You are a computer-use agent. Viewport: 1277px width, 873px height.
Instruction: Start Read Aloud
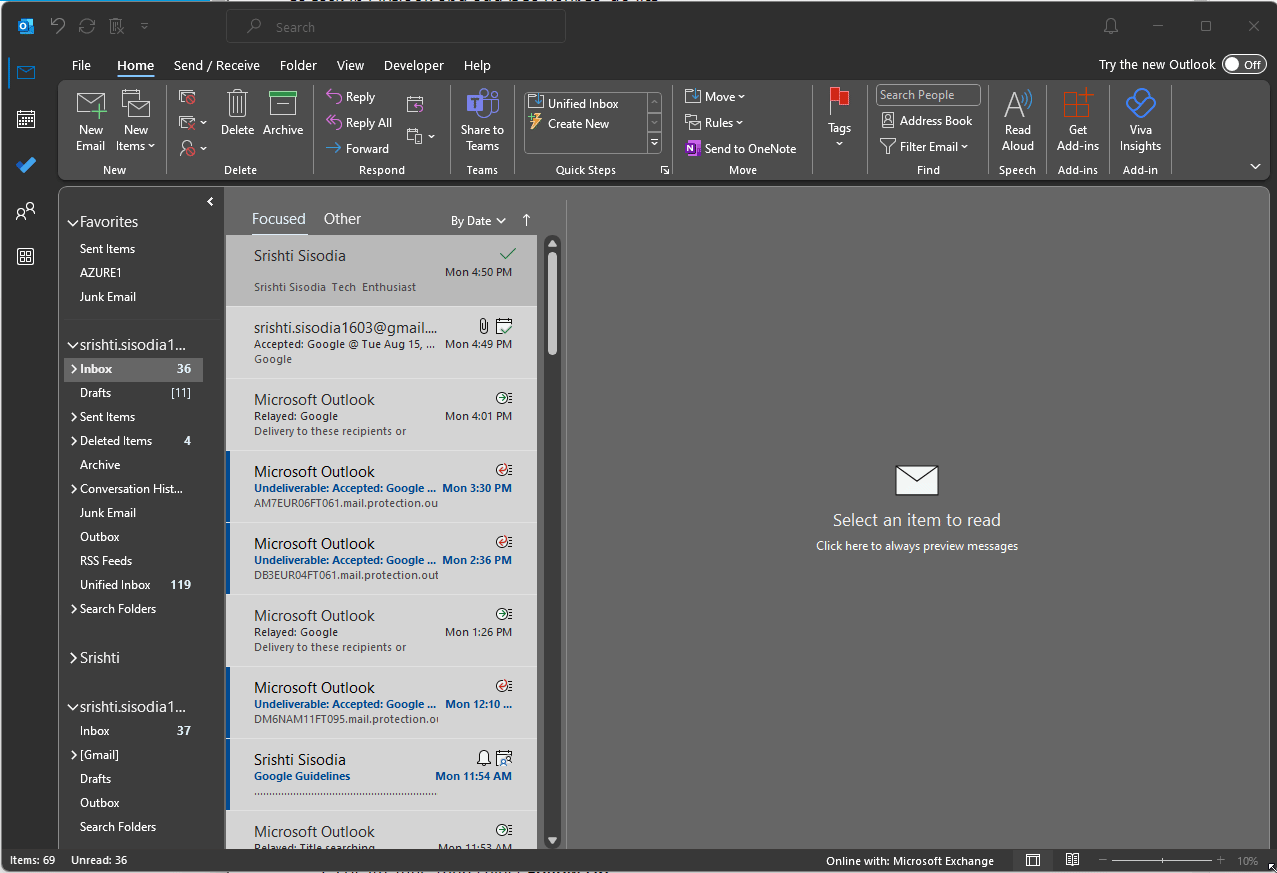tap(1018, 120)
